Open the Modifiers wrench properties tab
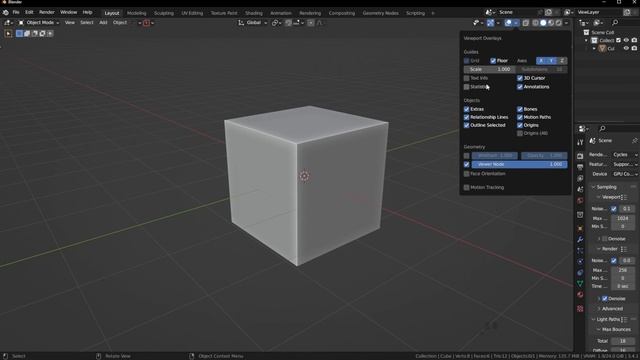This screenshot has width=640, height=360. point(580,239)
